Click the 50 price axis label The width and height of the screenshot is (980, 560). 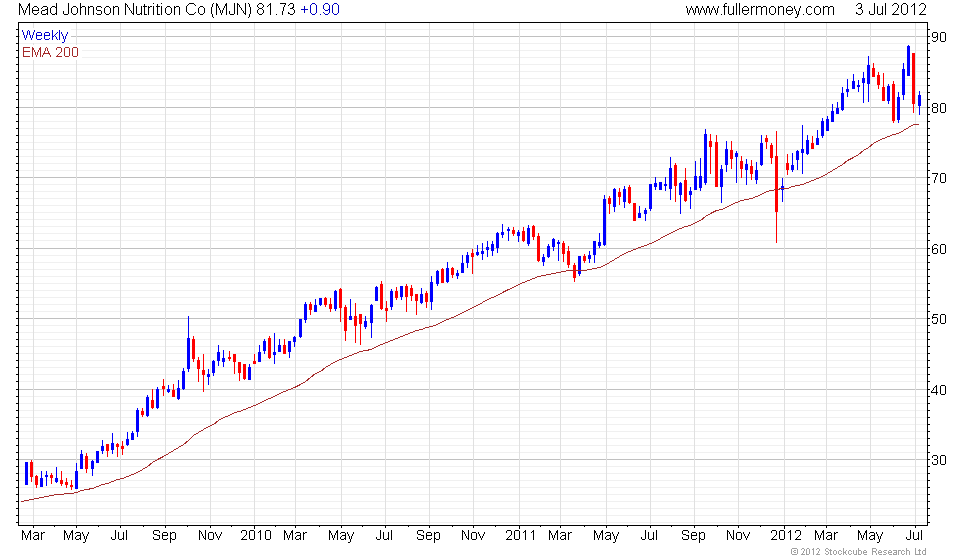939,319
